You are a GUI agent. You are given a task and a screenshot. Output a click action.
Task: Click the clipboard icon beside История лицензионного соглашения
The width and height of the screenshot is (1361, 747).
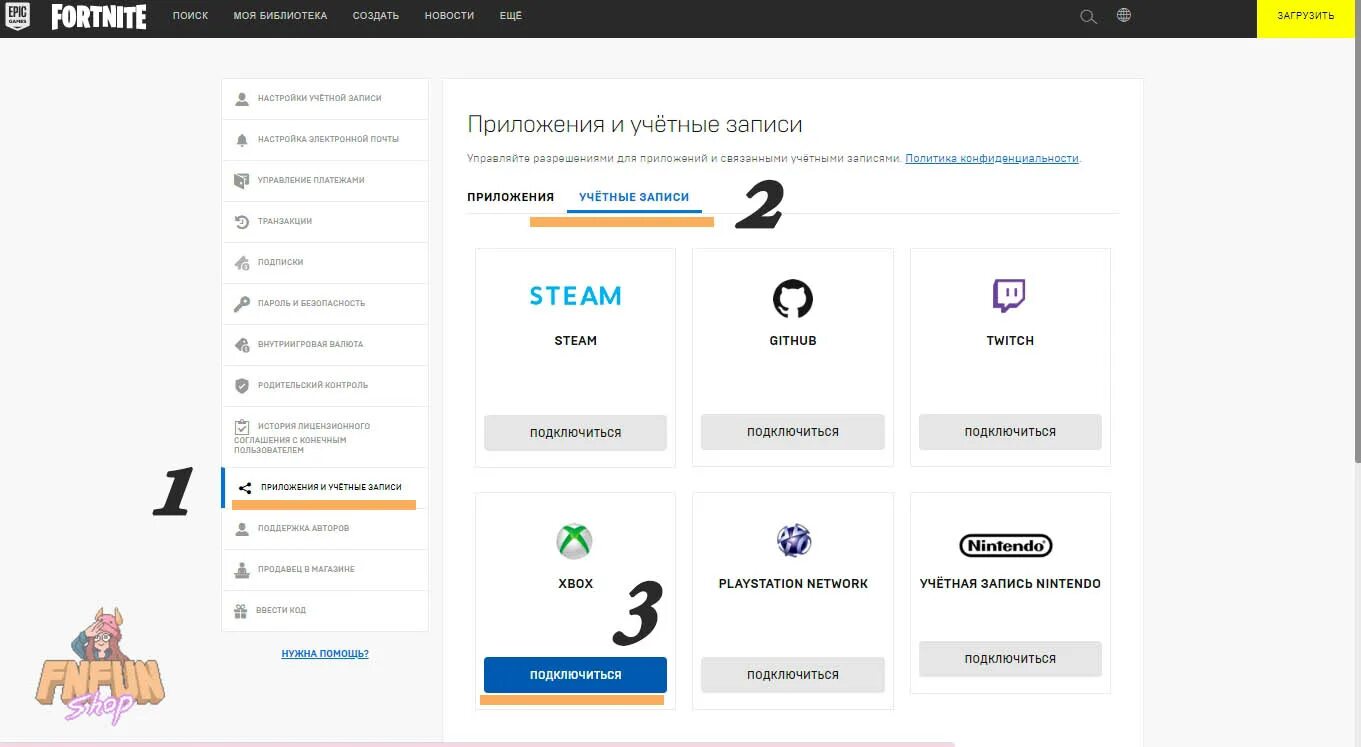241,427
